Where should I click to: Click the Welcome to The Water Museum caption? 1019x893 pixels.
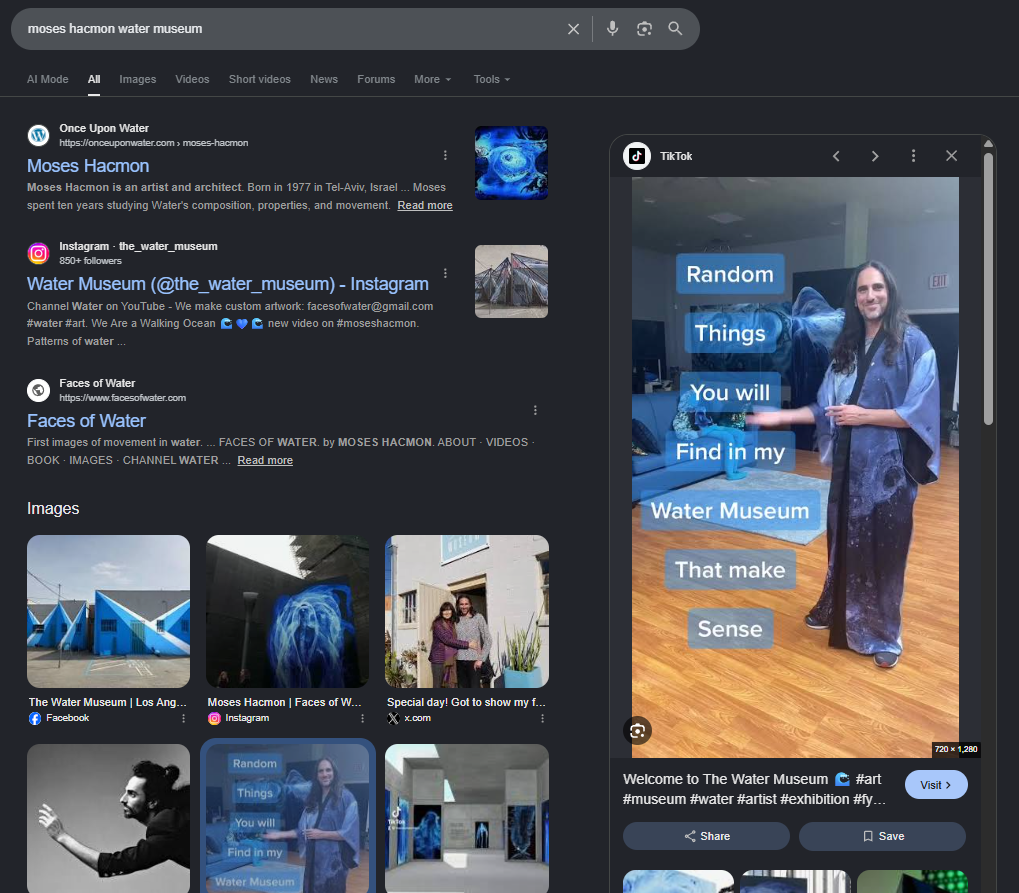tap(754, 789)
